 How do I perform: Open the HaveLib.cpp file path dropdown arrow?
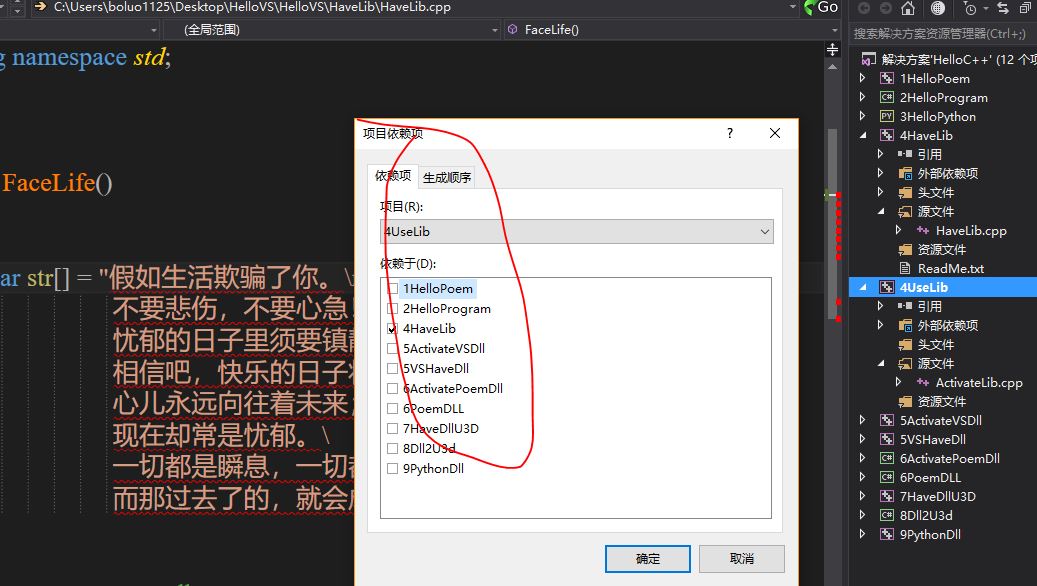coord(793,7)
